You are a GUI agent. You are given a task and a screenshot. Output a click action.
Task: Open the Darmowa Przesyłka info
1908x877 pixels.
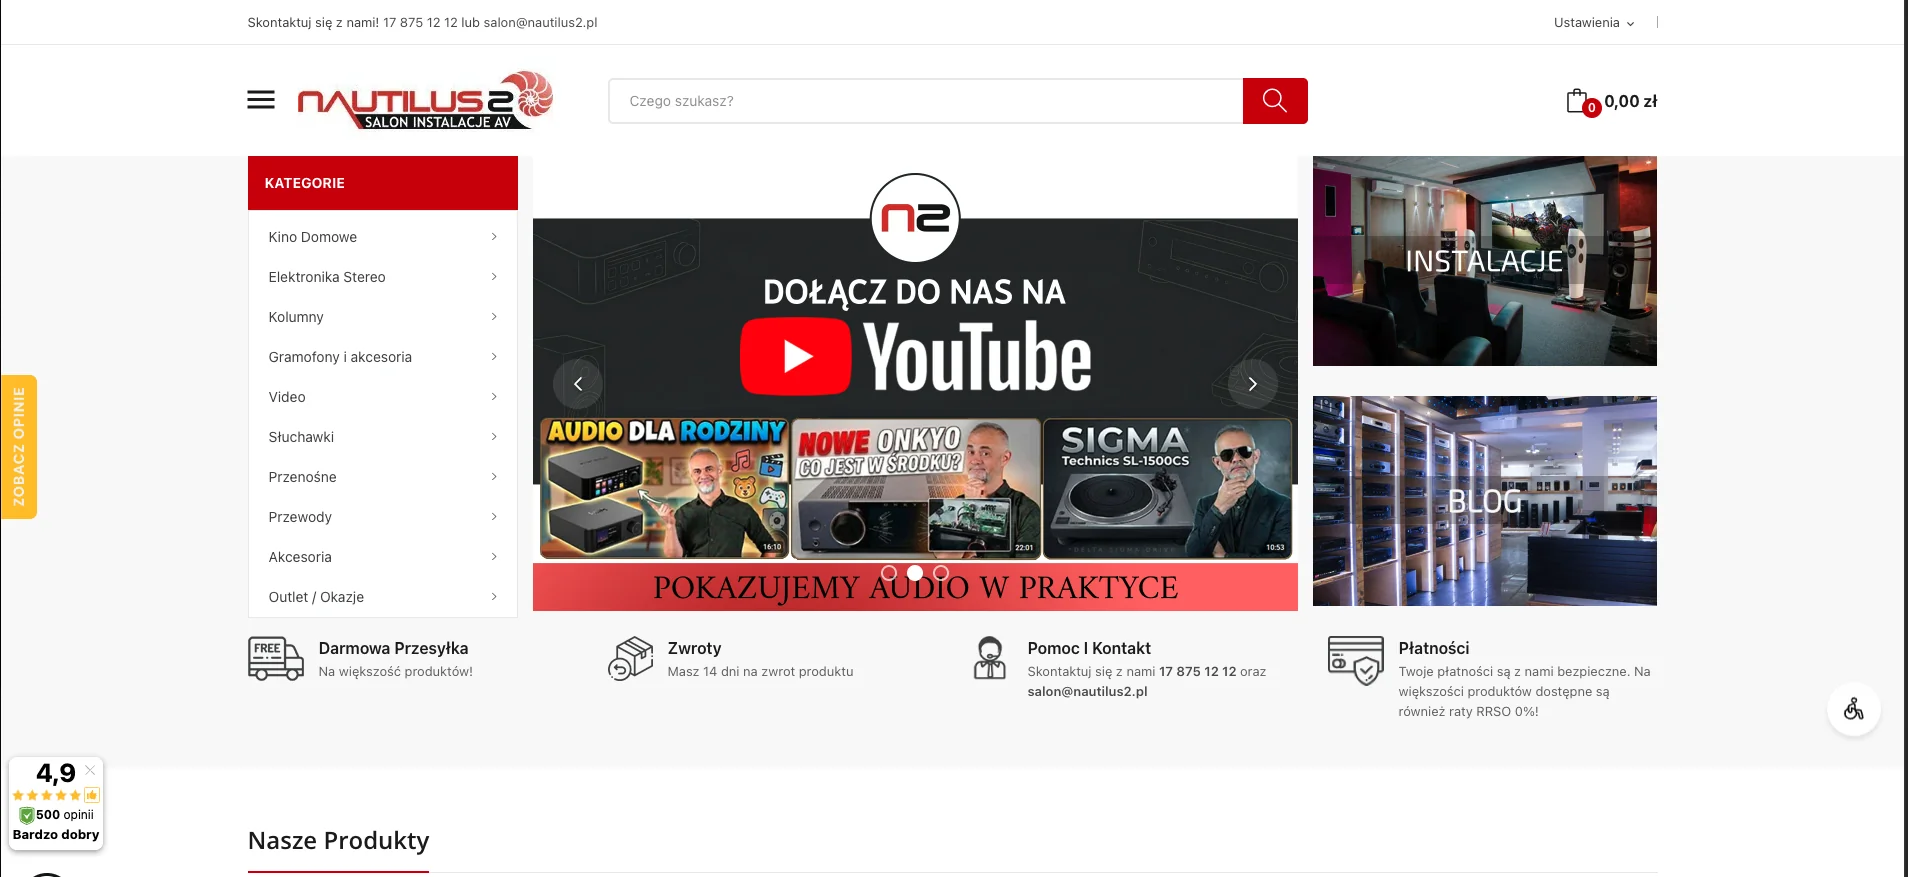[x=393, y=649]
